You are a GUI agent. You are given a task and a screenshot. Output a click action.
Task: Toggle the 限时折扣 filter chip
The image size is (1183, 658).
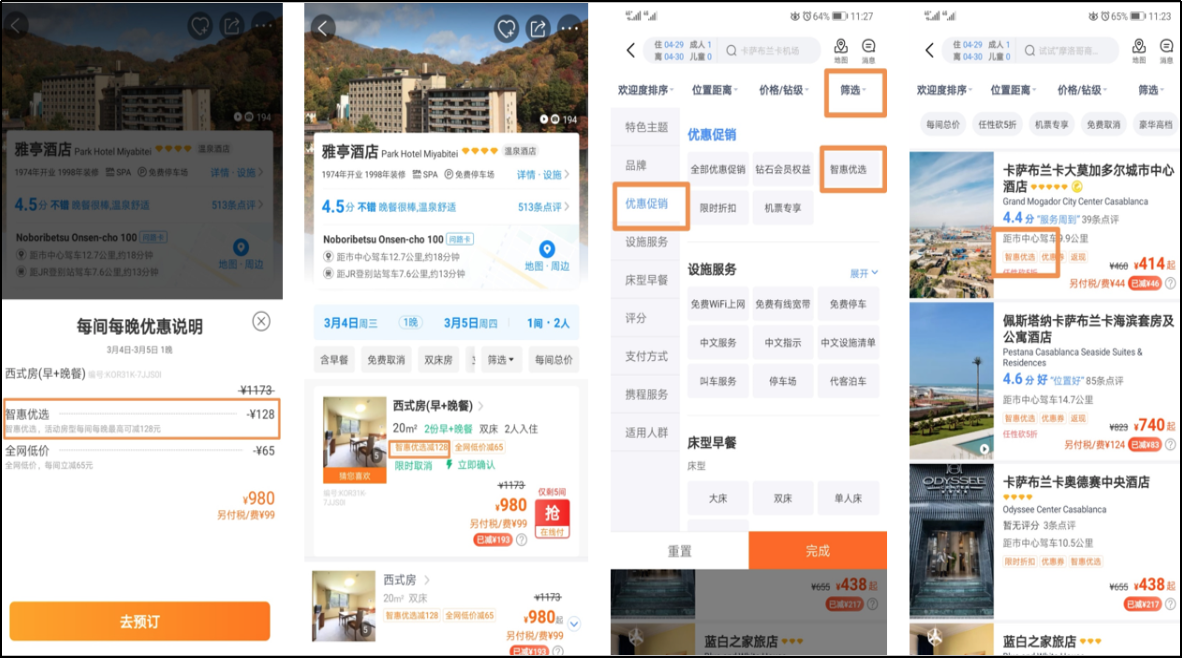[718, 208]
